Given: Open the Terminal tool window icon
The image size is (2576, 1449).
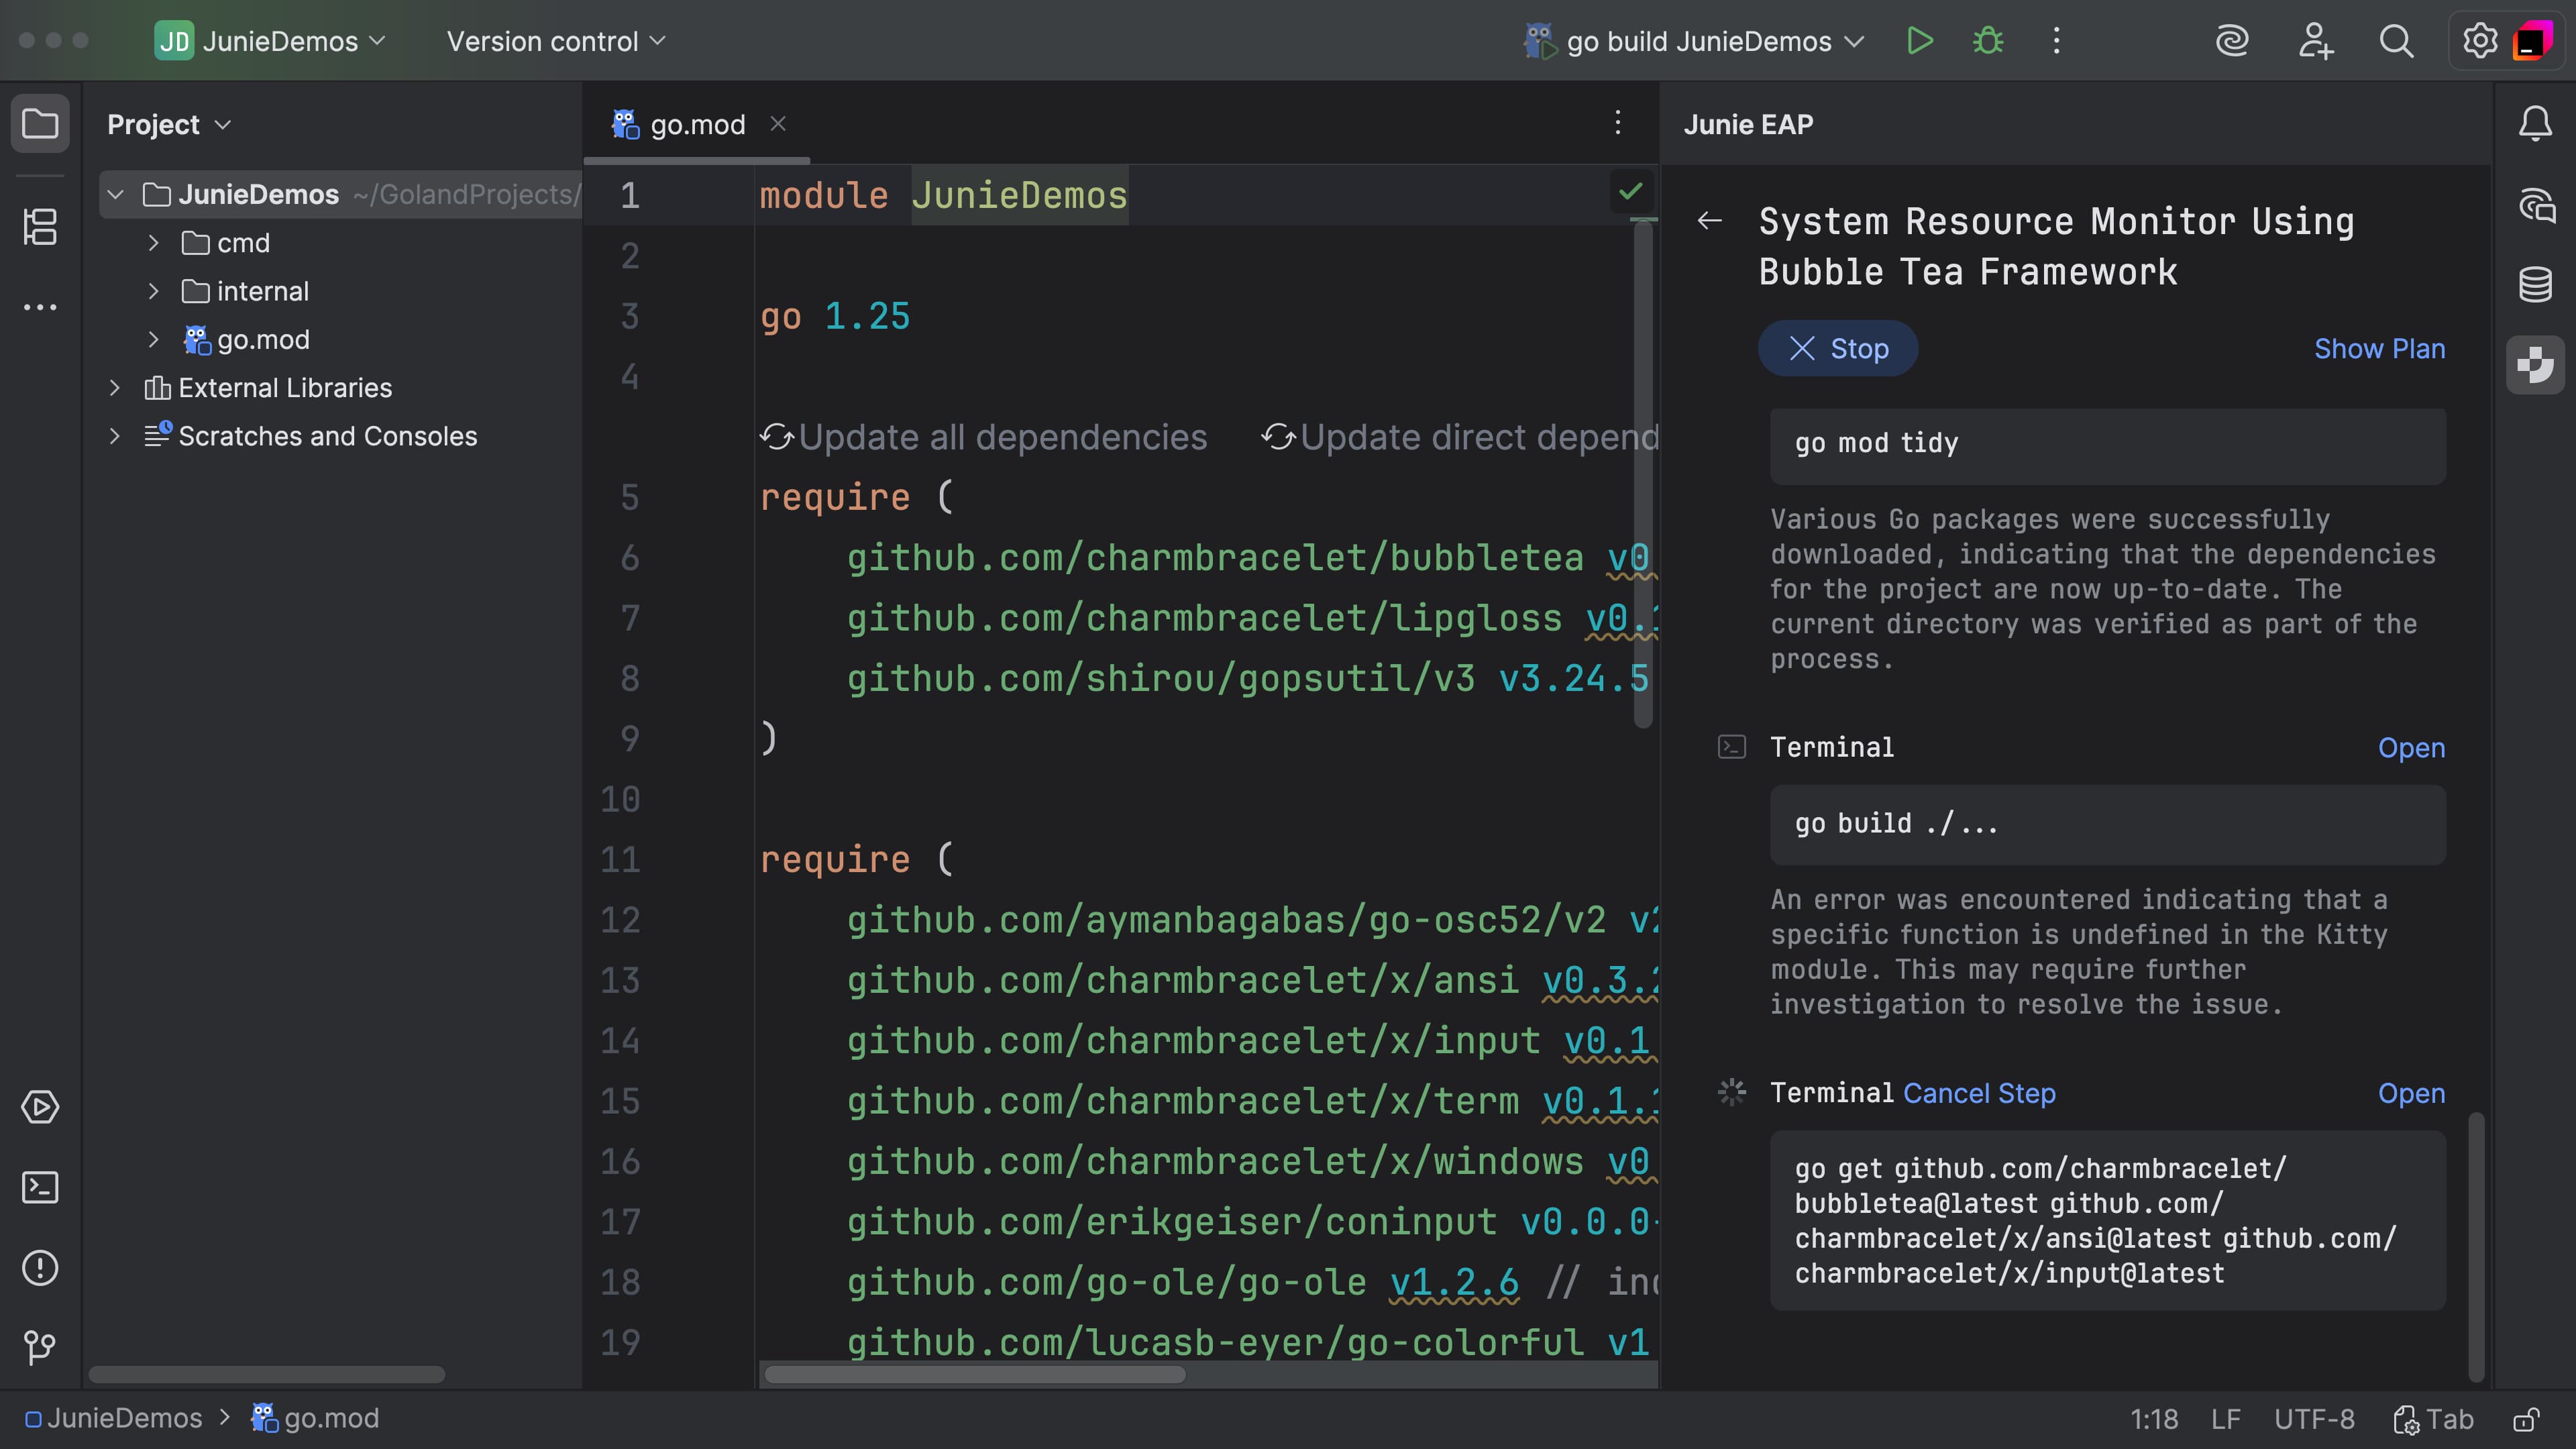Looking at the screenshot, I should [40, 1187].
